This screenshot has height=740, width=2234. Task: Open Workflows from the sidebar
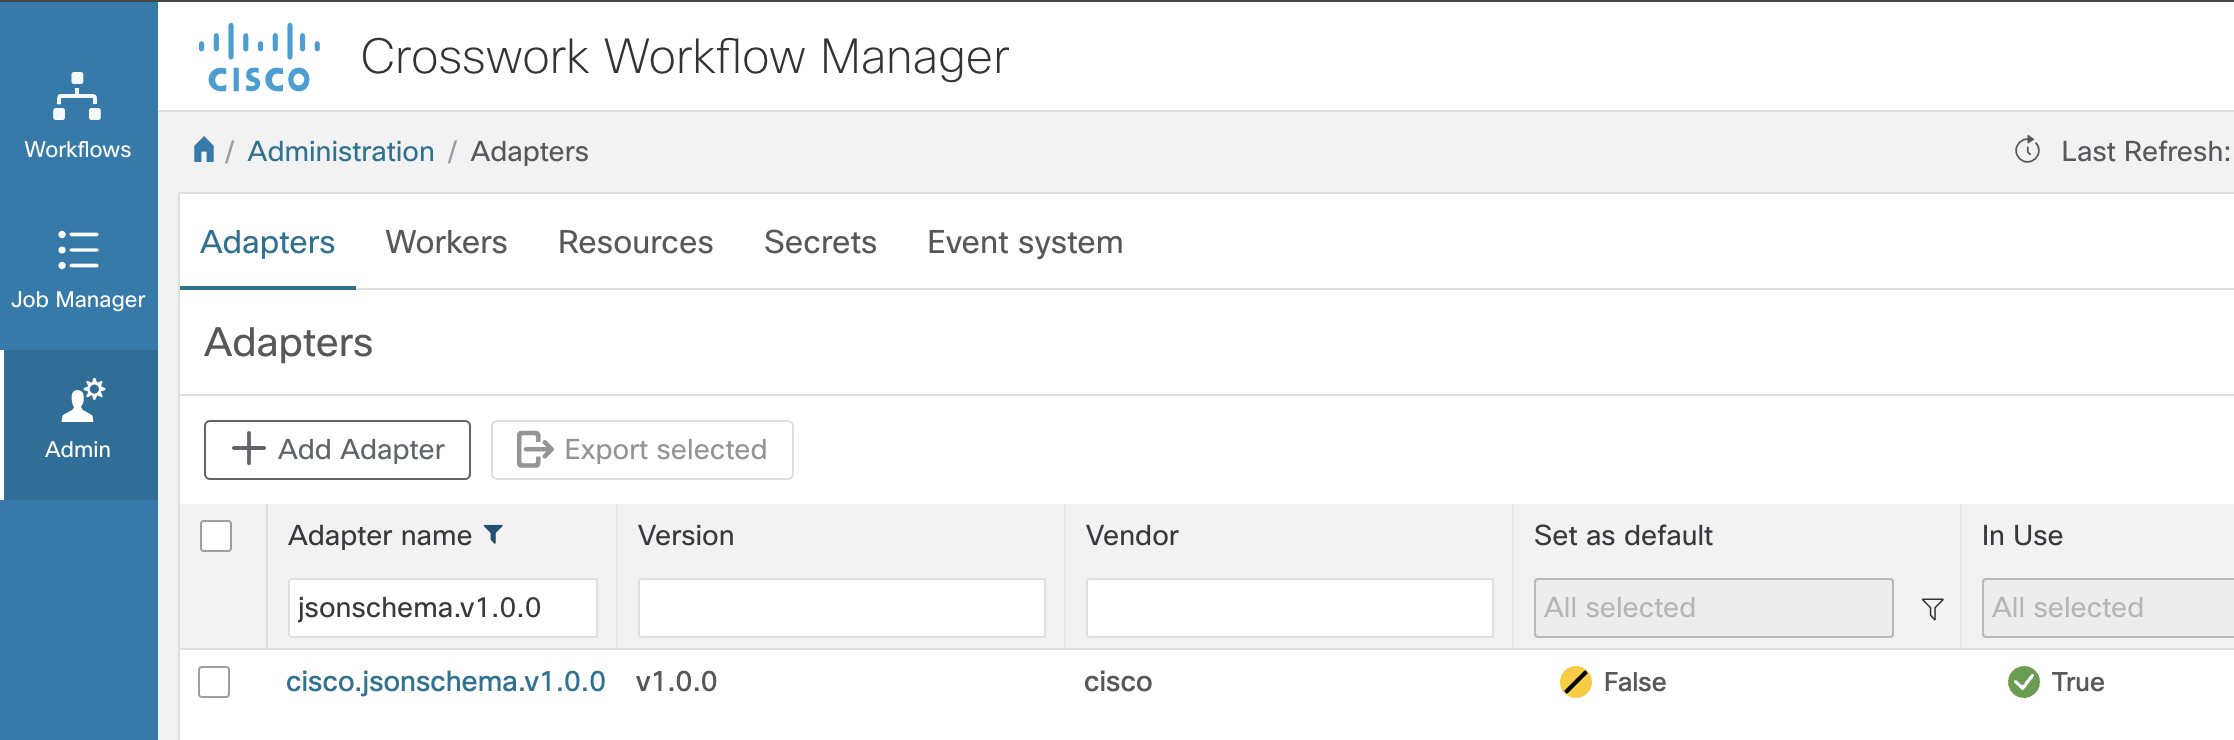78,115
